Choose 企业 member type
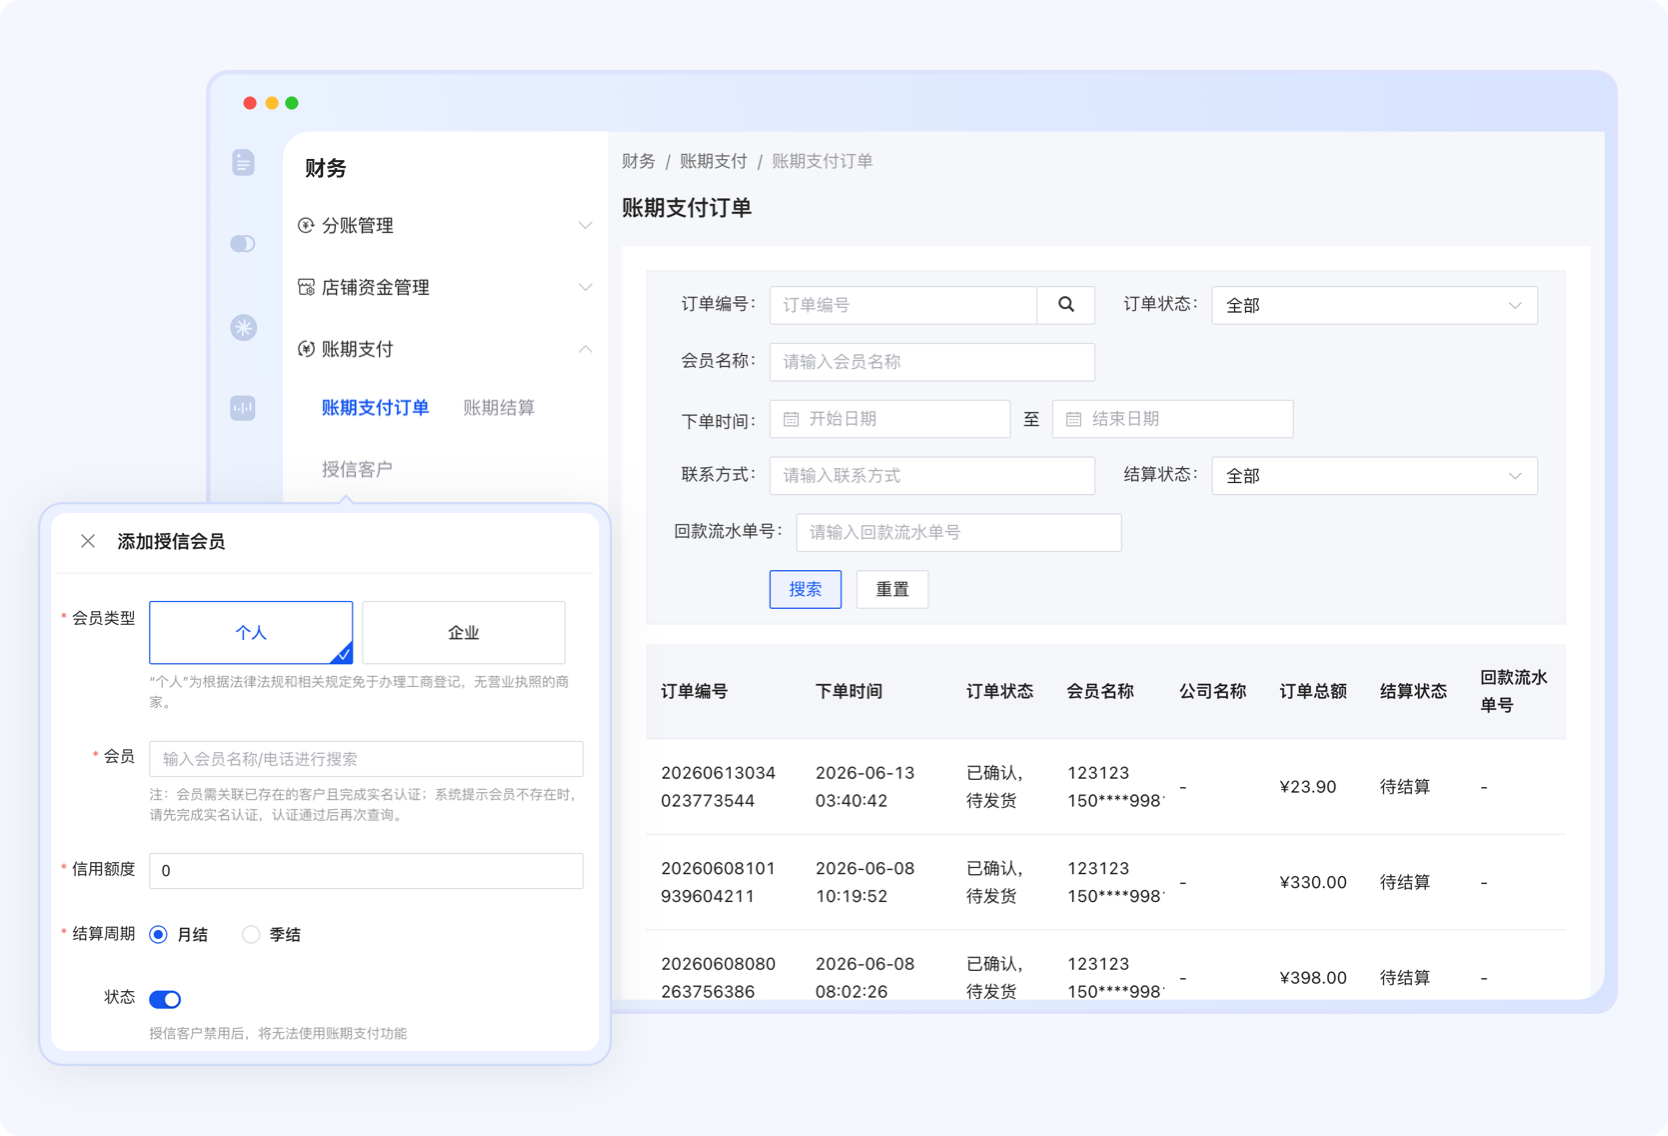The height and width of the screenshot is (1136, 1668). pyautogui.click(x=464, y=632)
